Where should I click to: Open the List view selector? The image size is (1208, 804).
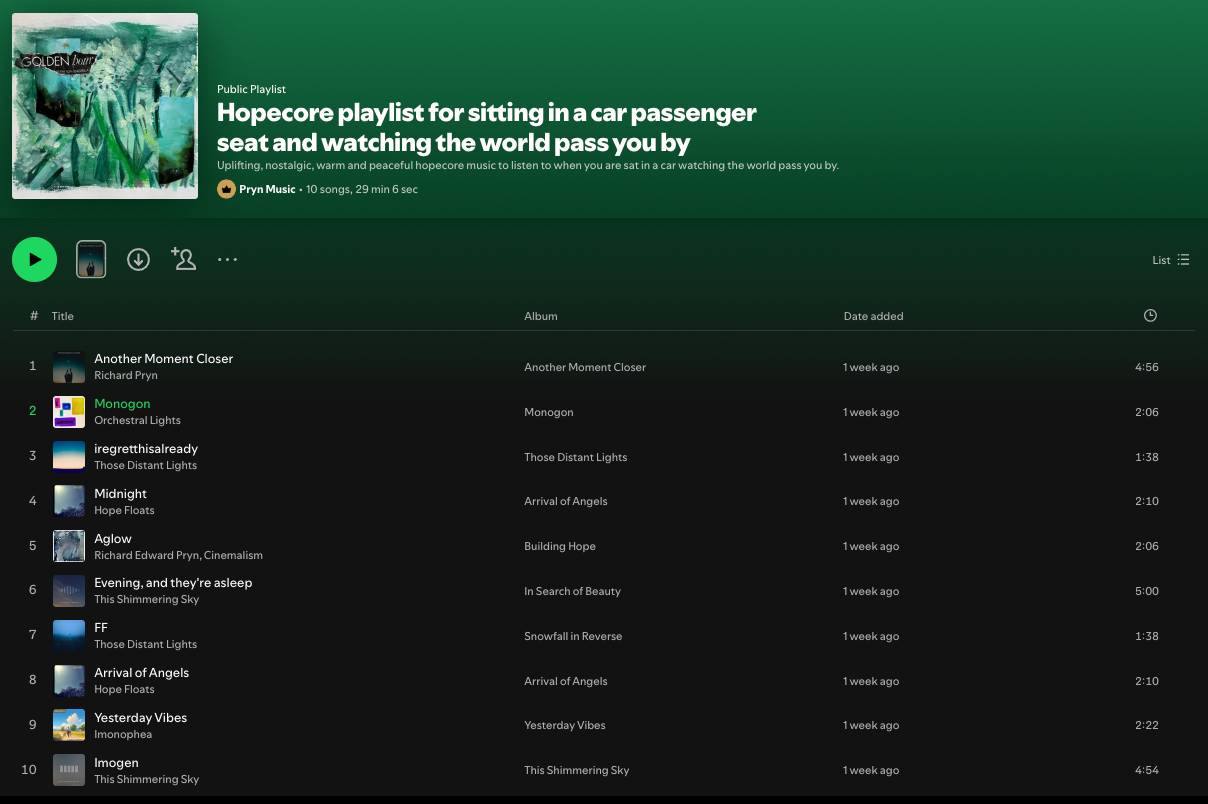1169,259
